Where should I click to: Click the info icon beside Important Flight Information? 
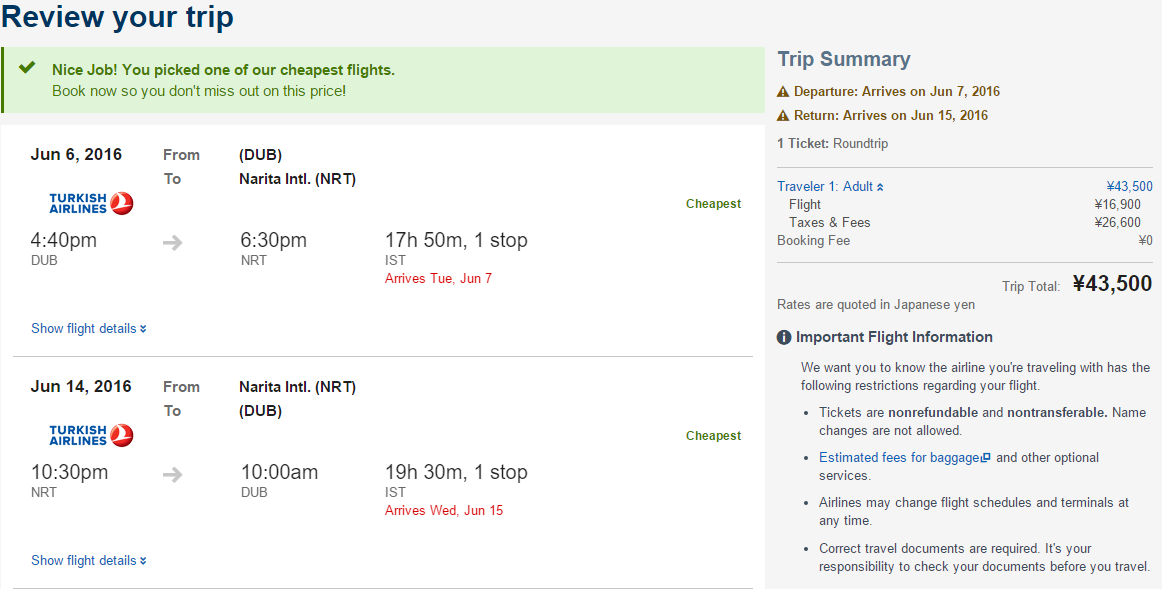pyautogui.click(x=784, y=337)
